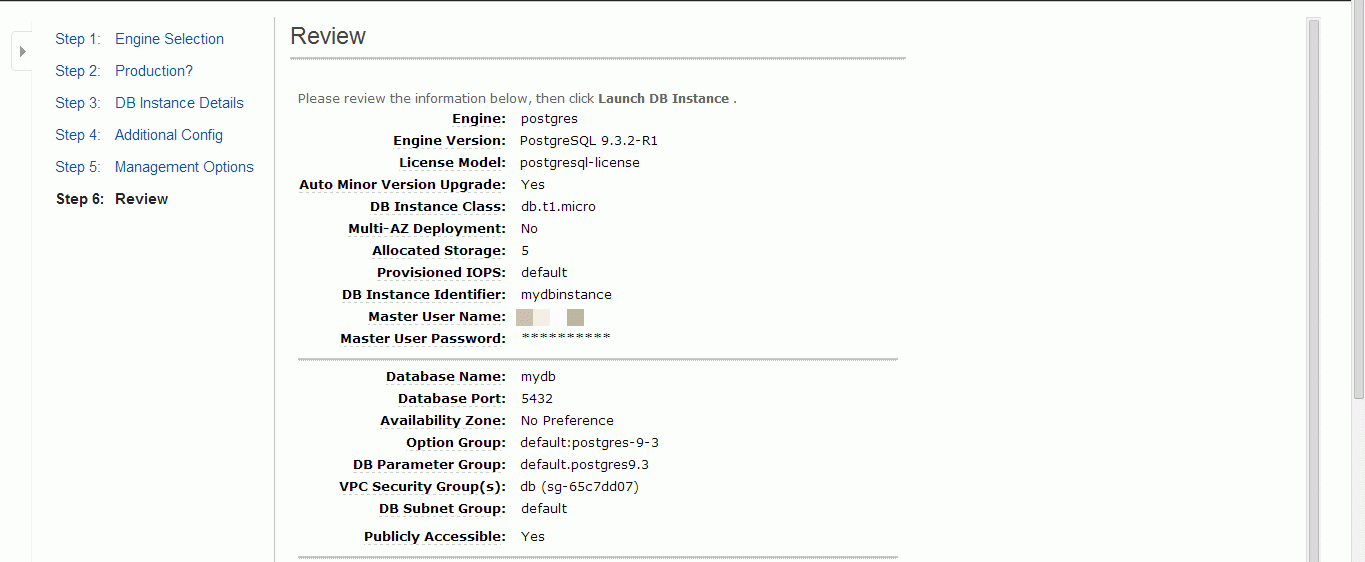Click the blurred Master User Name value

point(550,318)
